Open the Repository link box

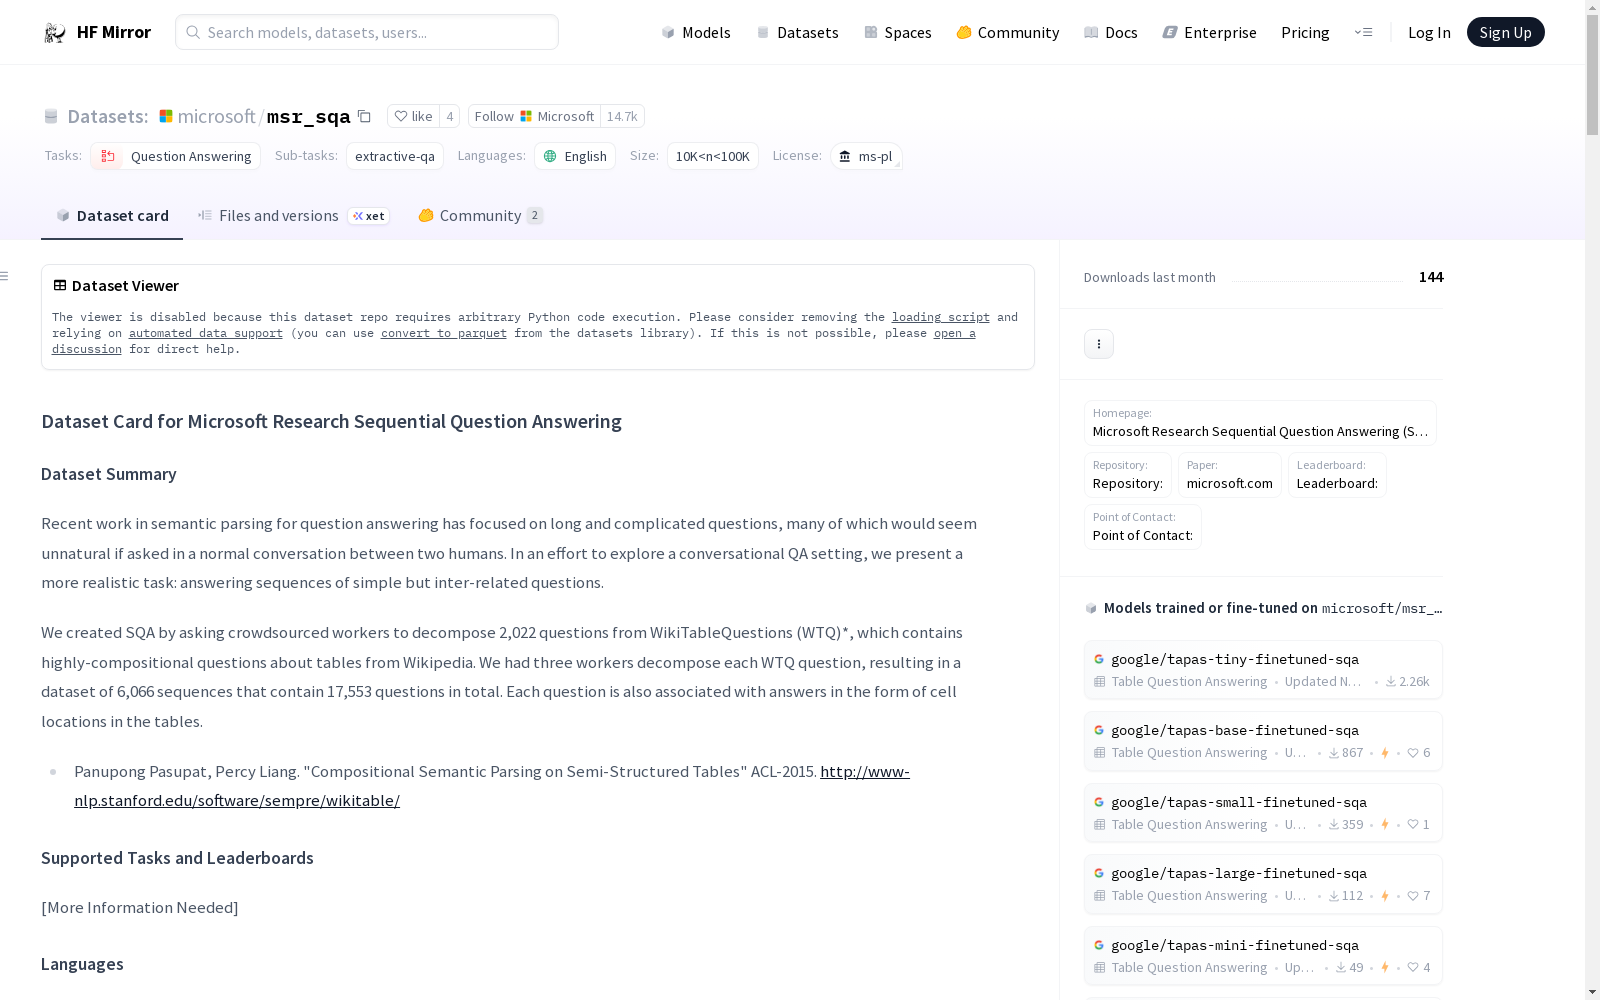[x=1128, y=475]
